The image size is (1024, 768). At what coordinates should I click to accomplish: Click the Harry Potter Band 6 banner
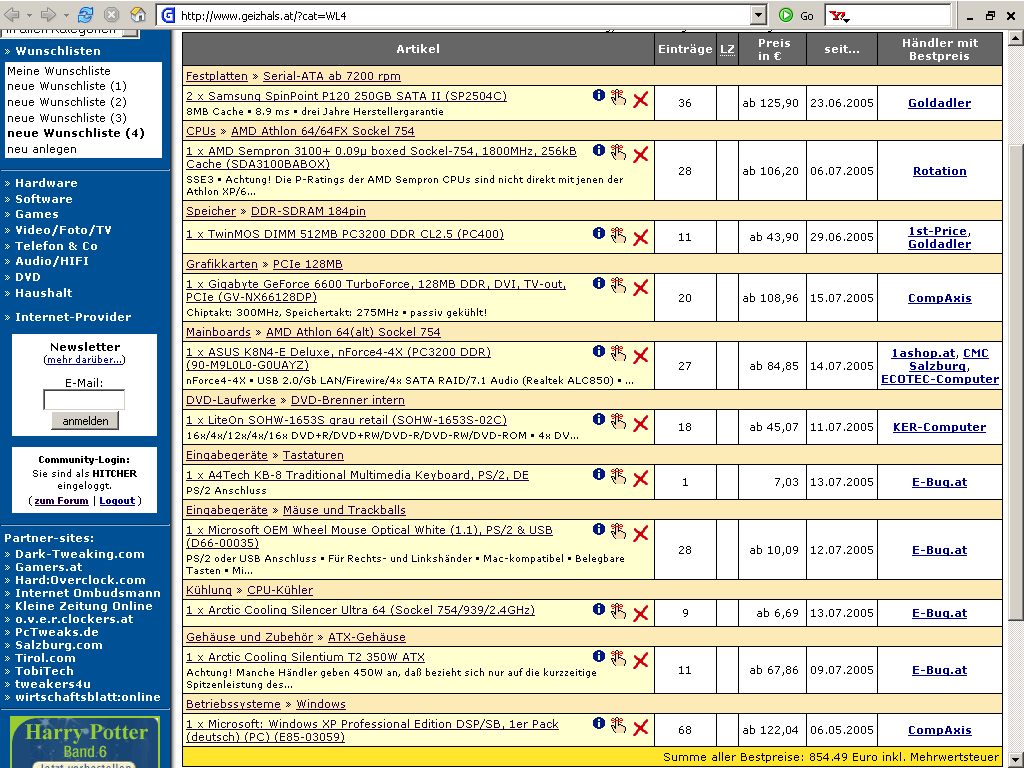pos(85,742)
